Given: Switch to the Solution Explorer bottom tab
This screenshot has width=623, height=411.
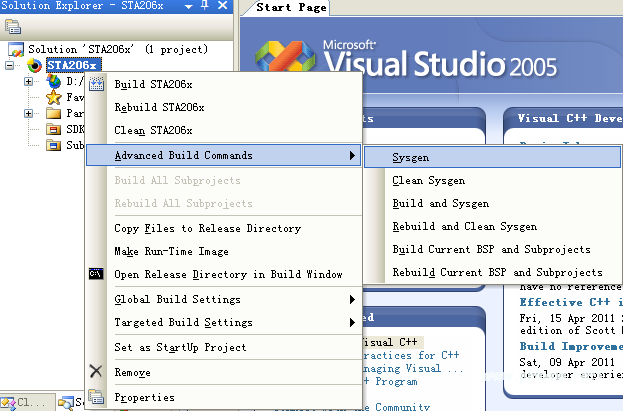Looking at the screenshot, I should 71,403.
